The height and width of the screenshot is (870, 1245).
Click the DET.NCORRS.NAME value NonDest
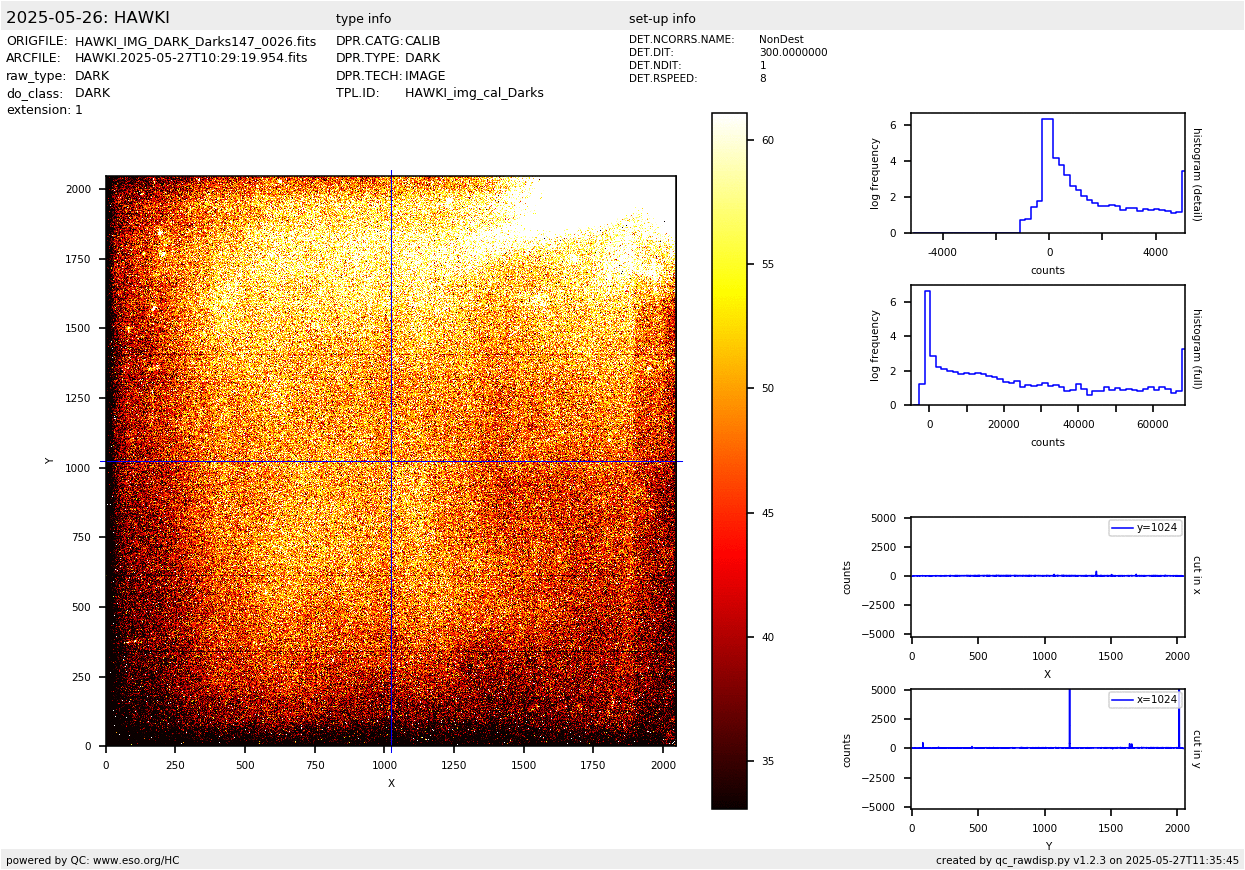(x=781, y=40)
